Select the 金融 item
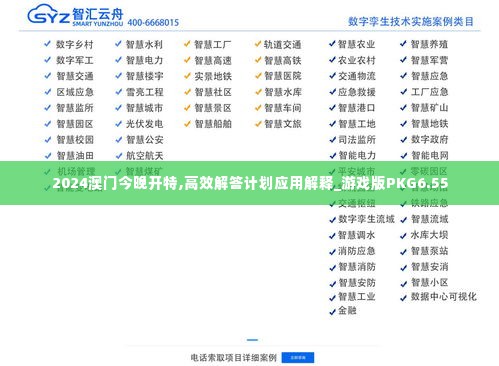Image resolution: width=499 pixels, height=366 pixels. [347, 311]
